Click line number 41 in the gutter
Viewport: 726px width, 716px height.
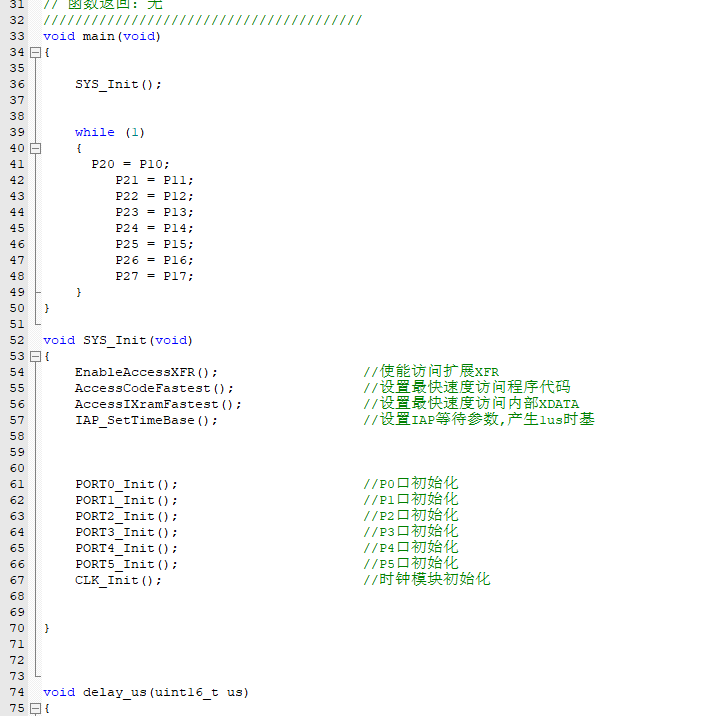tap(17, 164)
